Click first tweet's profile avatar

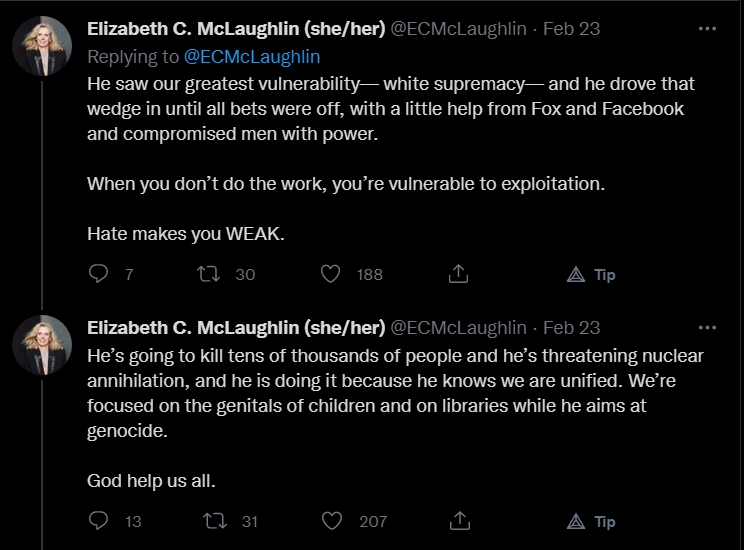point(42,46)
